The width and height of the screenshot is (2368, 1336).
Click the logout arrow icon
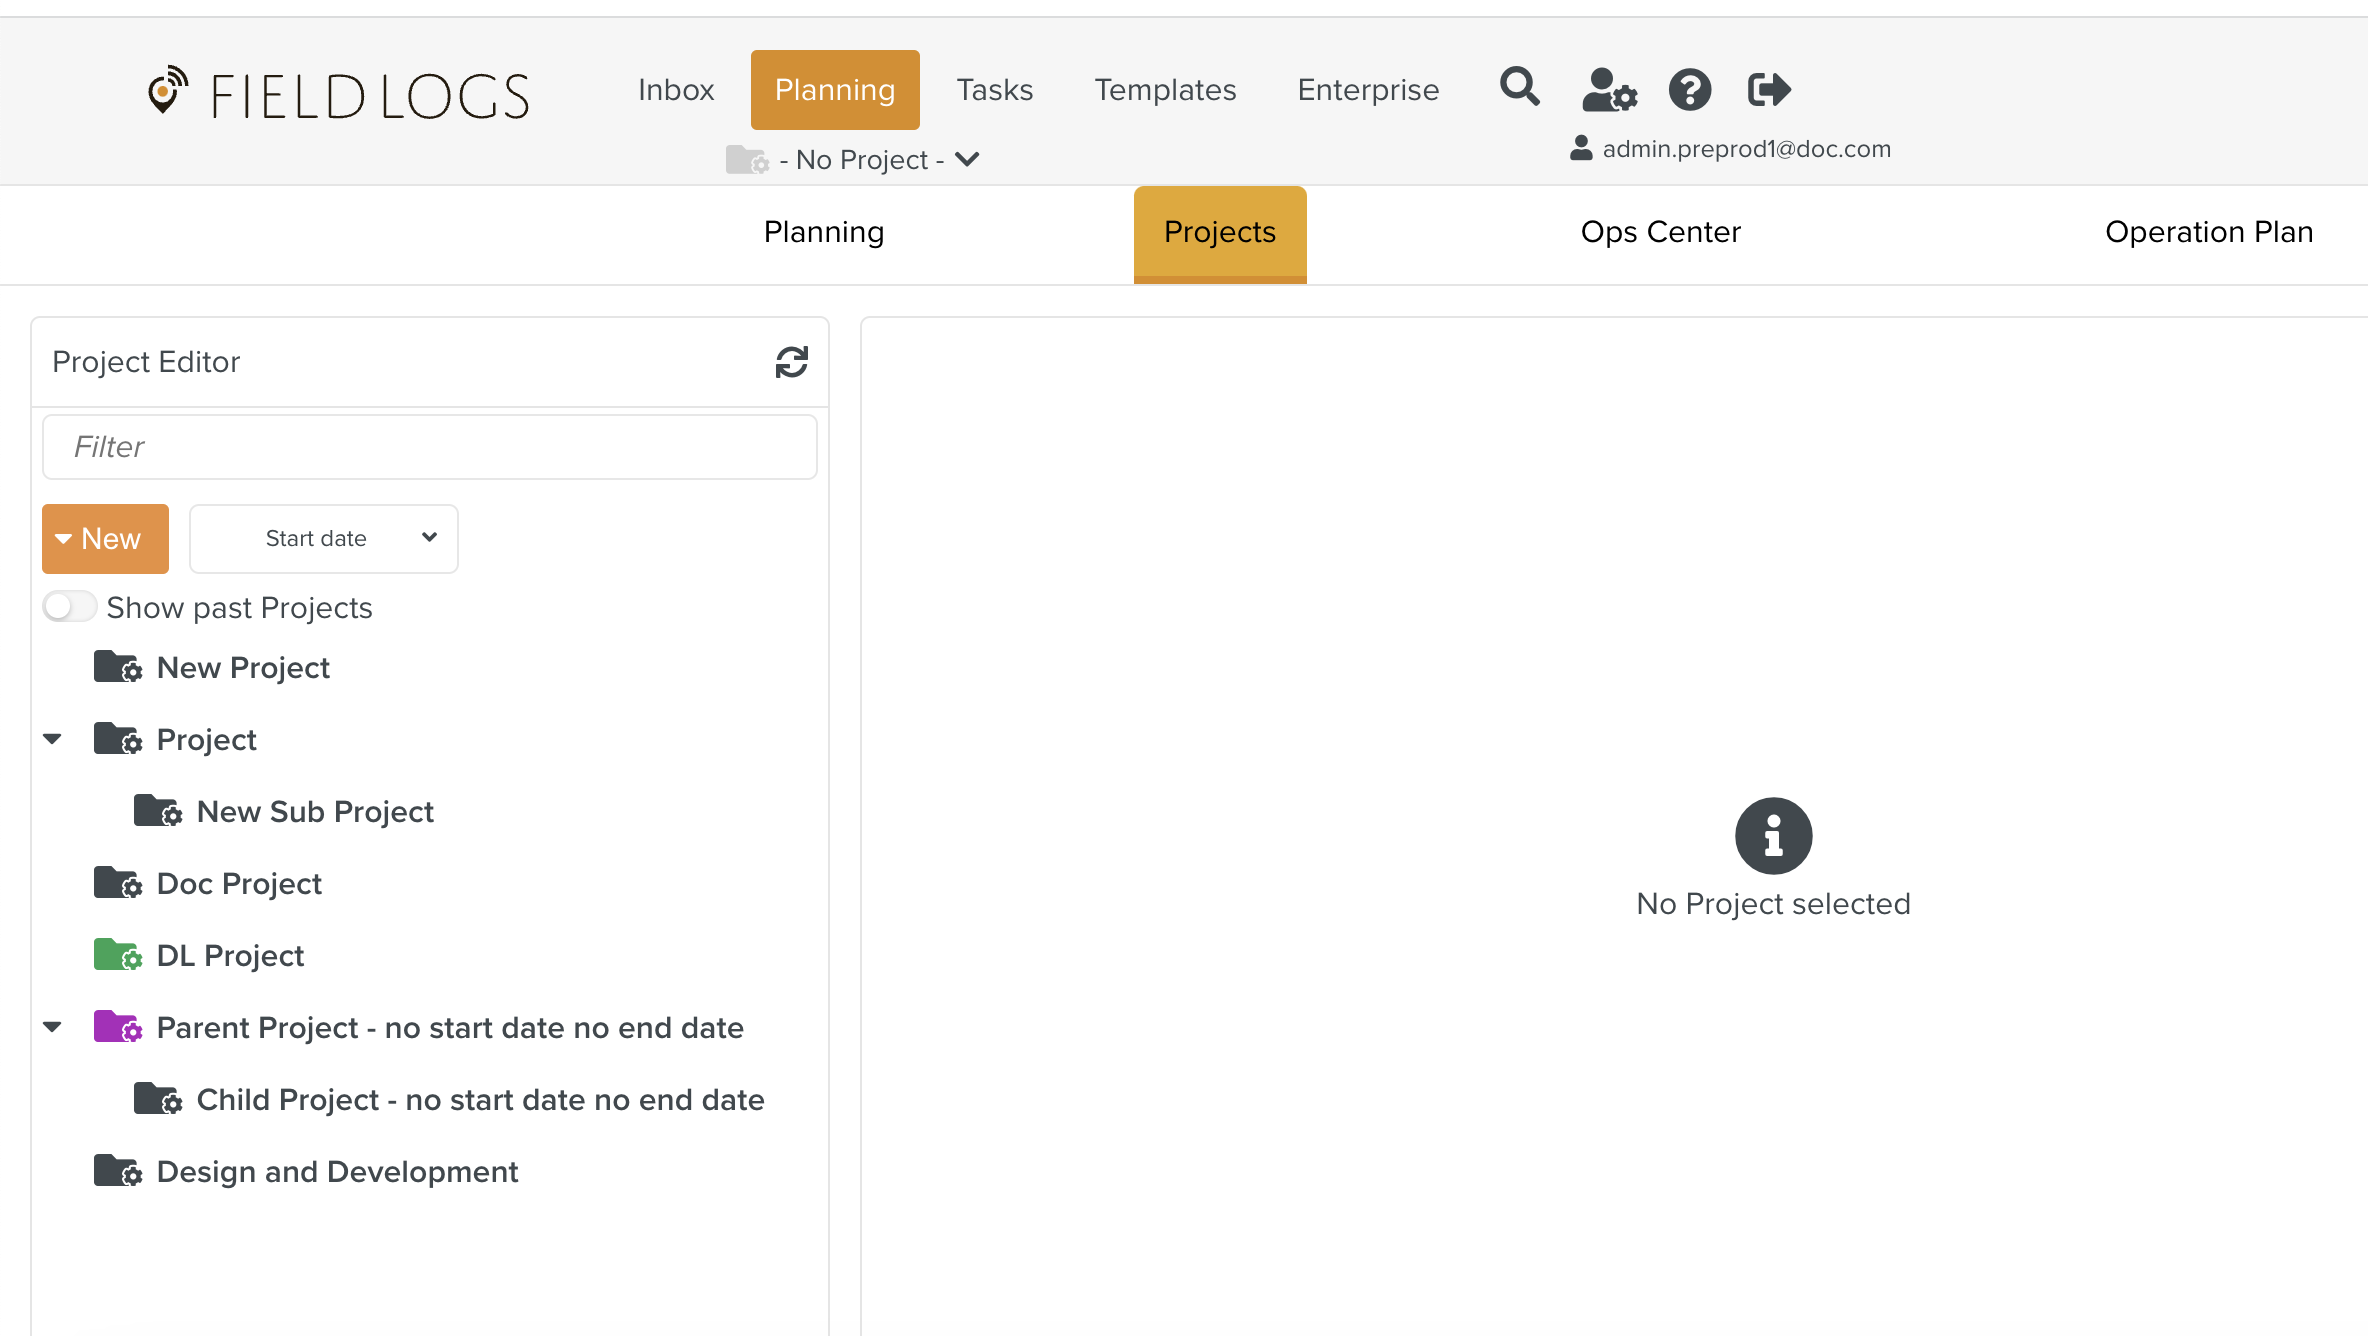coord(1768,90)
